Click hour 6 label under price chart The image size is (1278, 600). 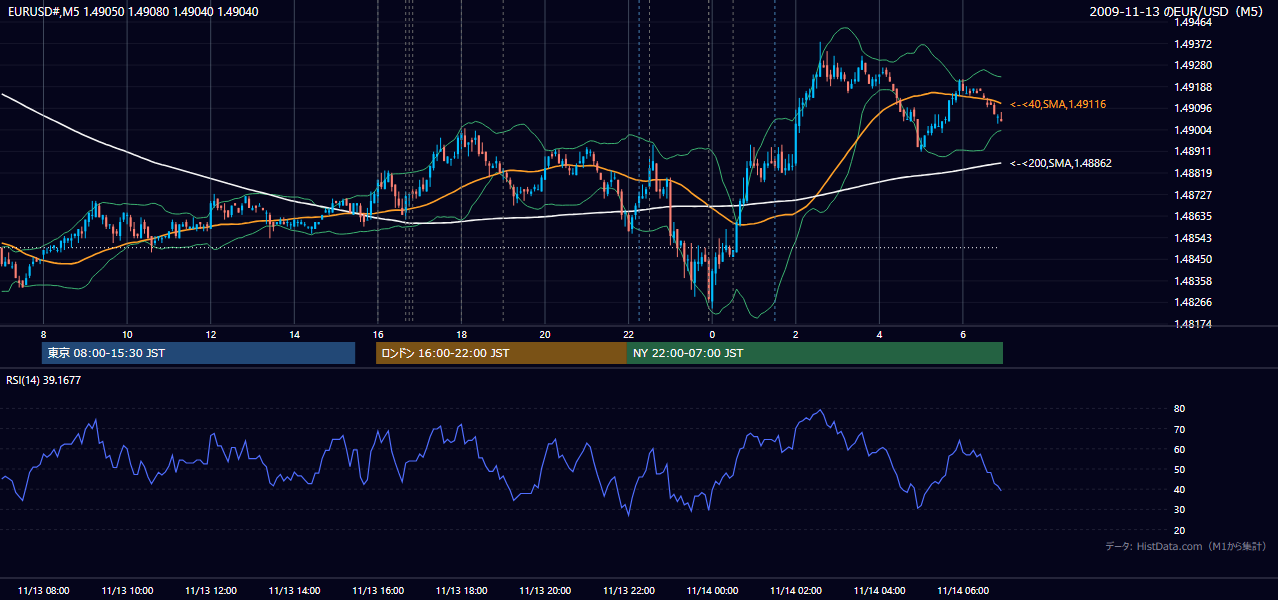[x=963, y=334]
